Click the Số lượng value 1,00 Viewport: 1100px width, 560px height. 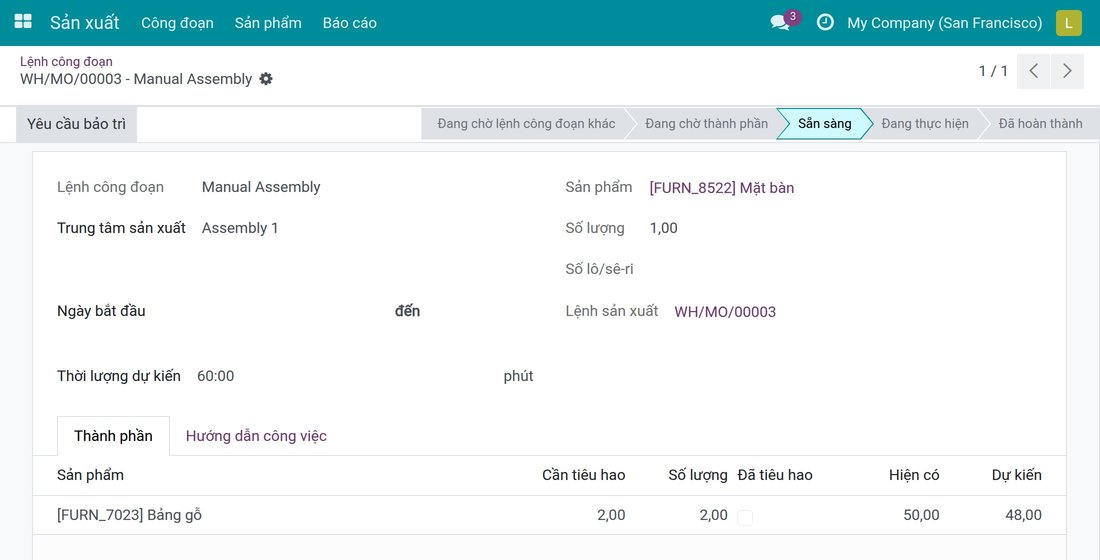[x=664, y=228]
